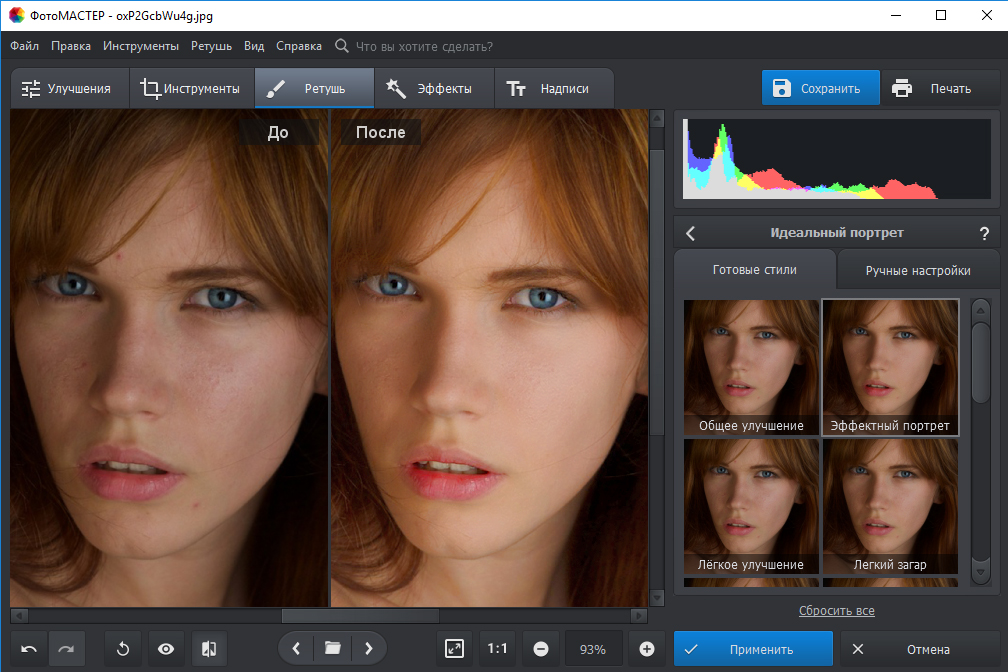Open the Надписи text tab

554,89
